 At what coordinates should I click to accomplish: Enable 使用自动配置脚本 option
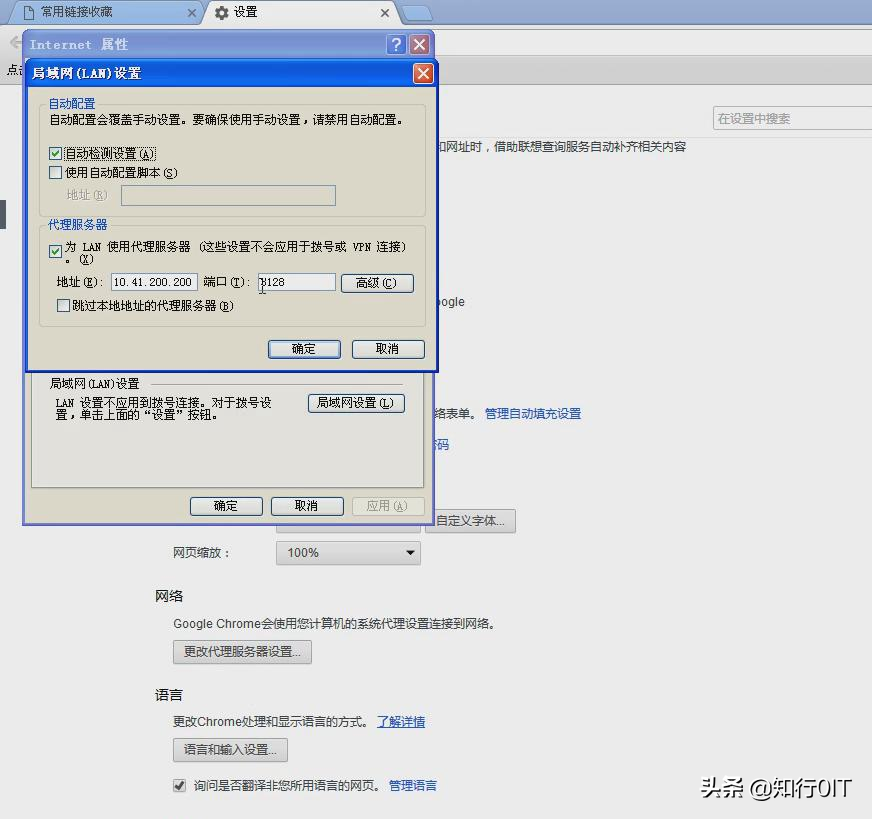coord(56,172)
